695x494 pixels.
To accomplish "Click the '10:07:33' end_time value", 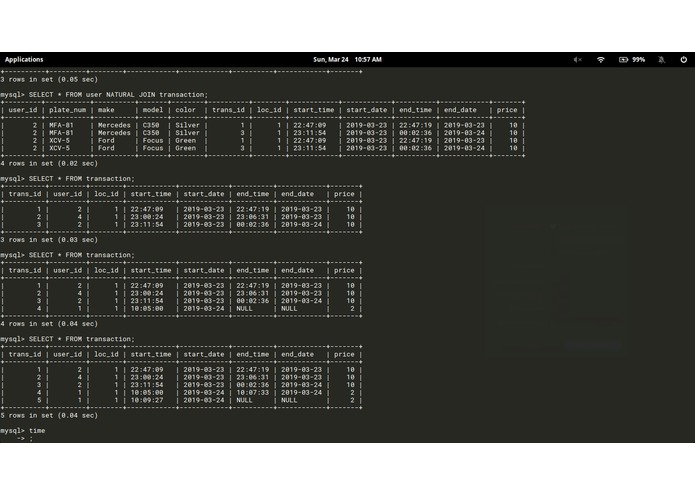I will pos(252,393).
